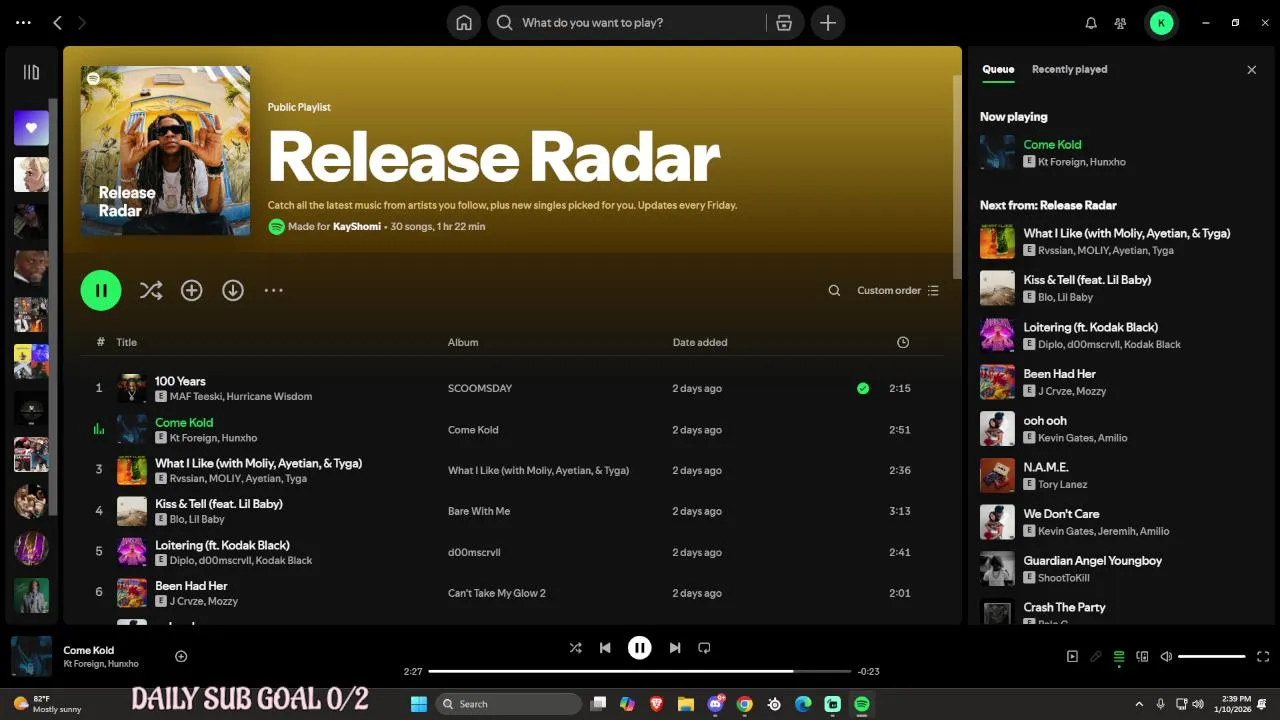
Task: Go back with the left arrow
Action: (57, 22)
